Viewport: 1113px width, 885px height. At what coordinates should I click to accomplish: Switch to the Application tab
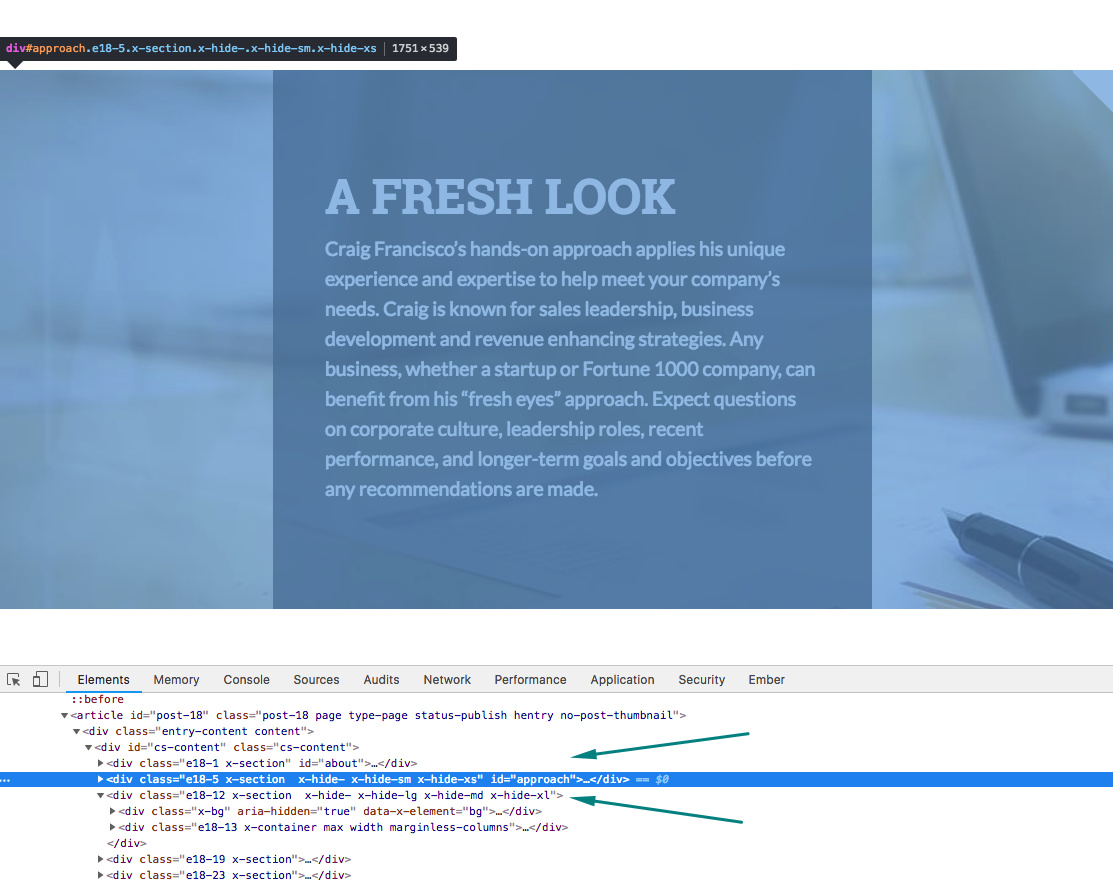coord(622,679)
